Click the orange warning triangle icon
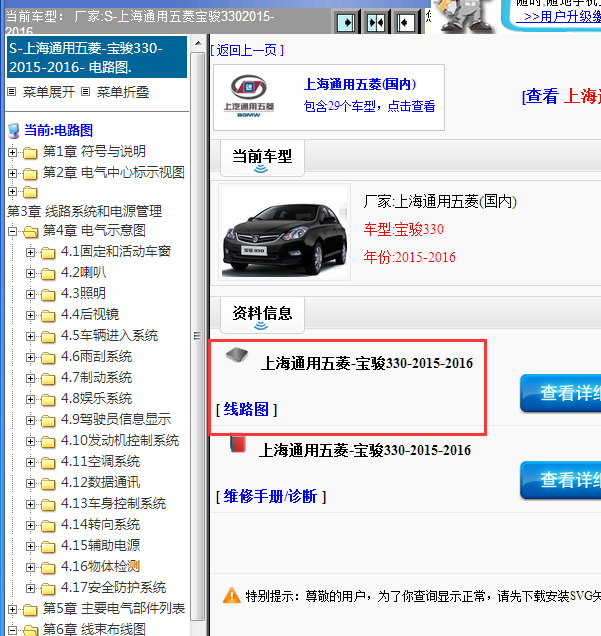Image resolution: width=601 pixels, height=636 pixels. click(232, 595)
